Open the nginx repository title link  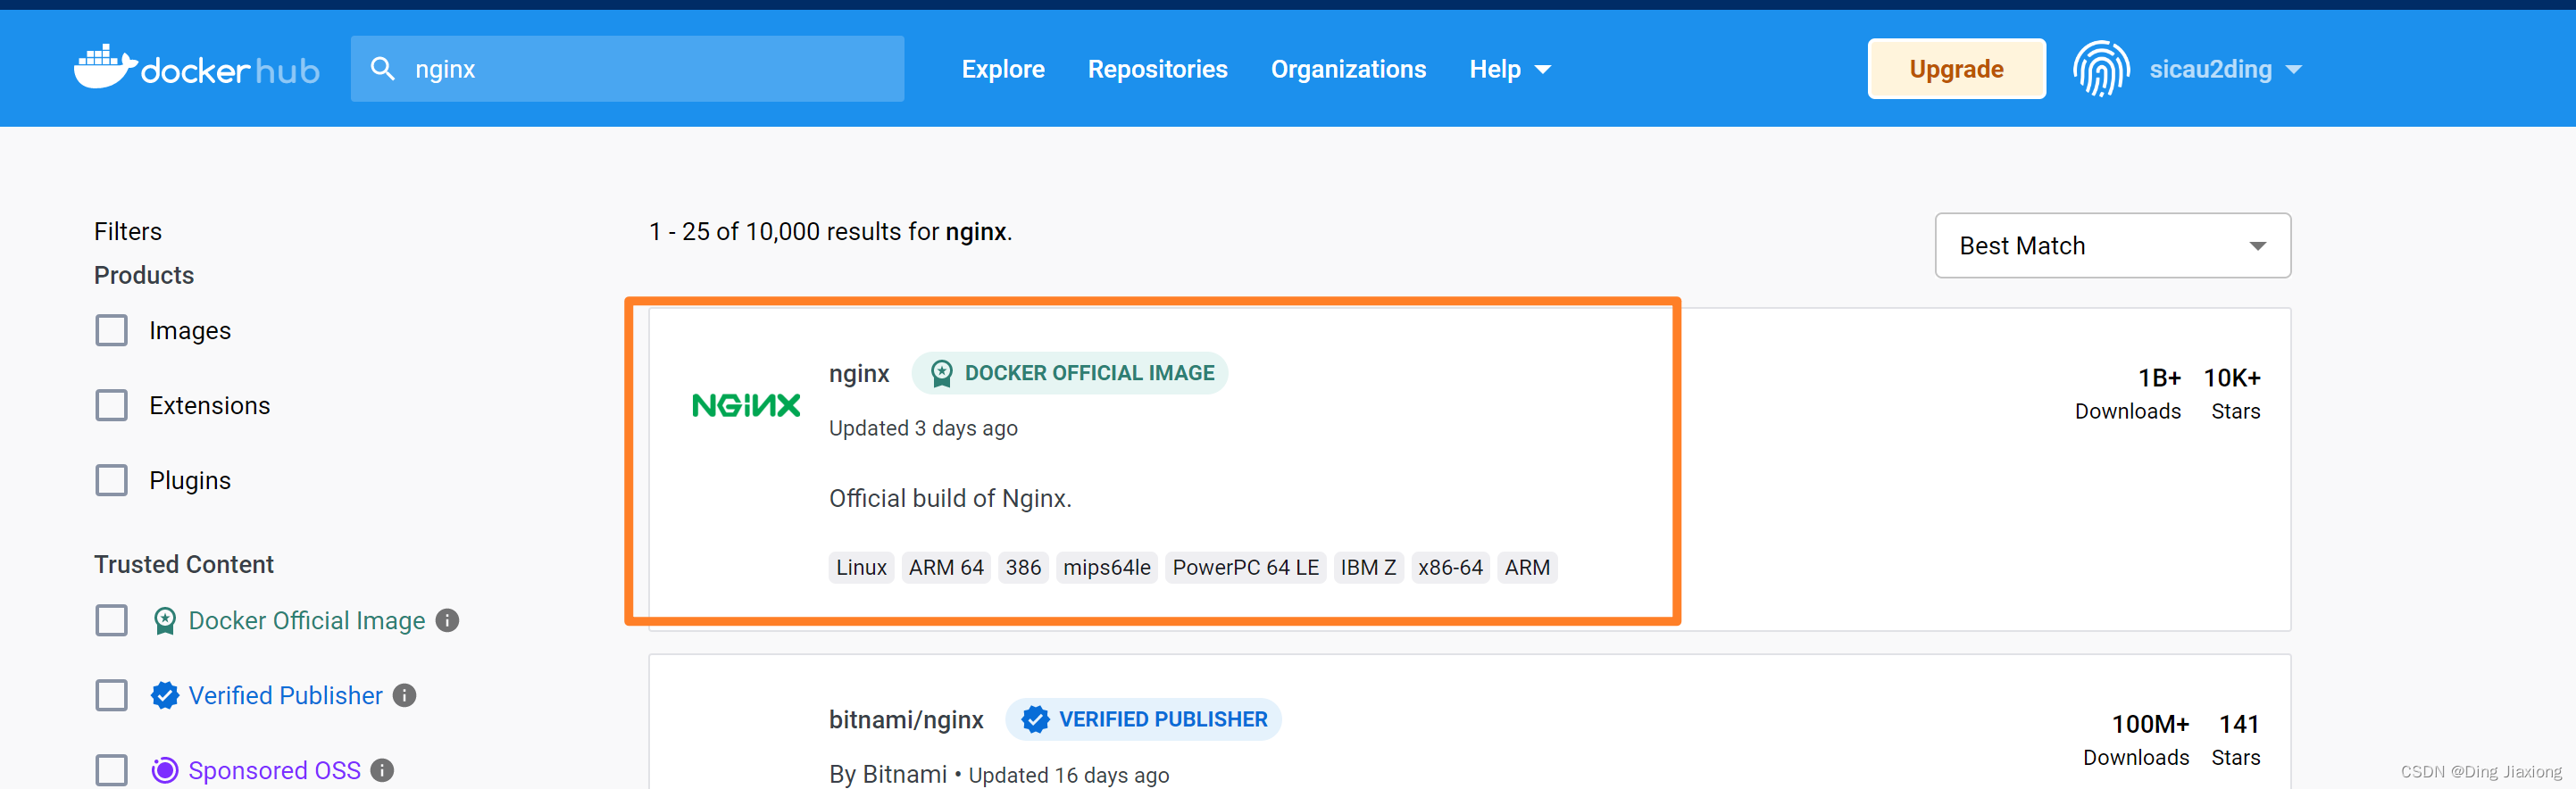pyautogui.click(x=858, y=374)
